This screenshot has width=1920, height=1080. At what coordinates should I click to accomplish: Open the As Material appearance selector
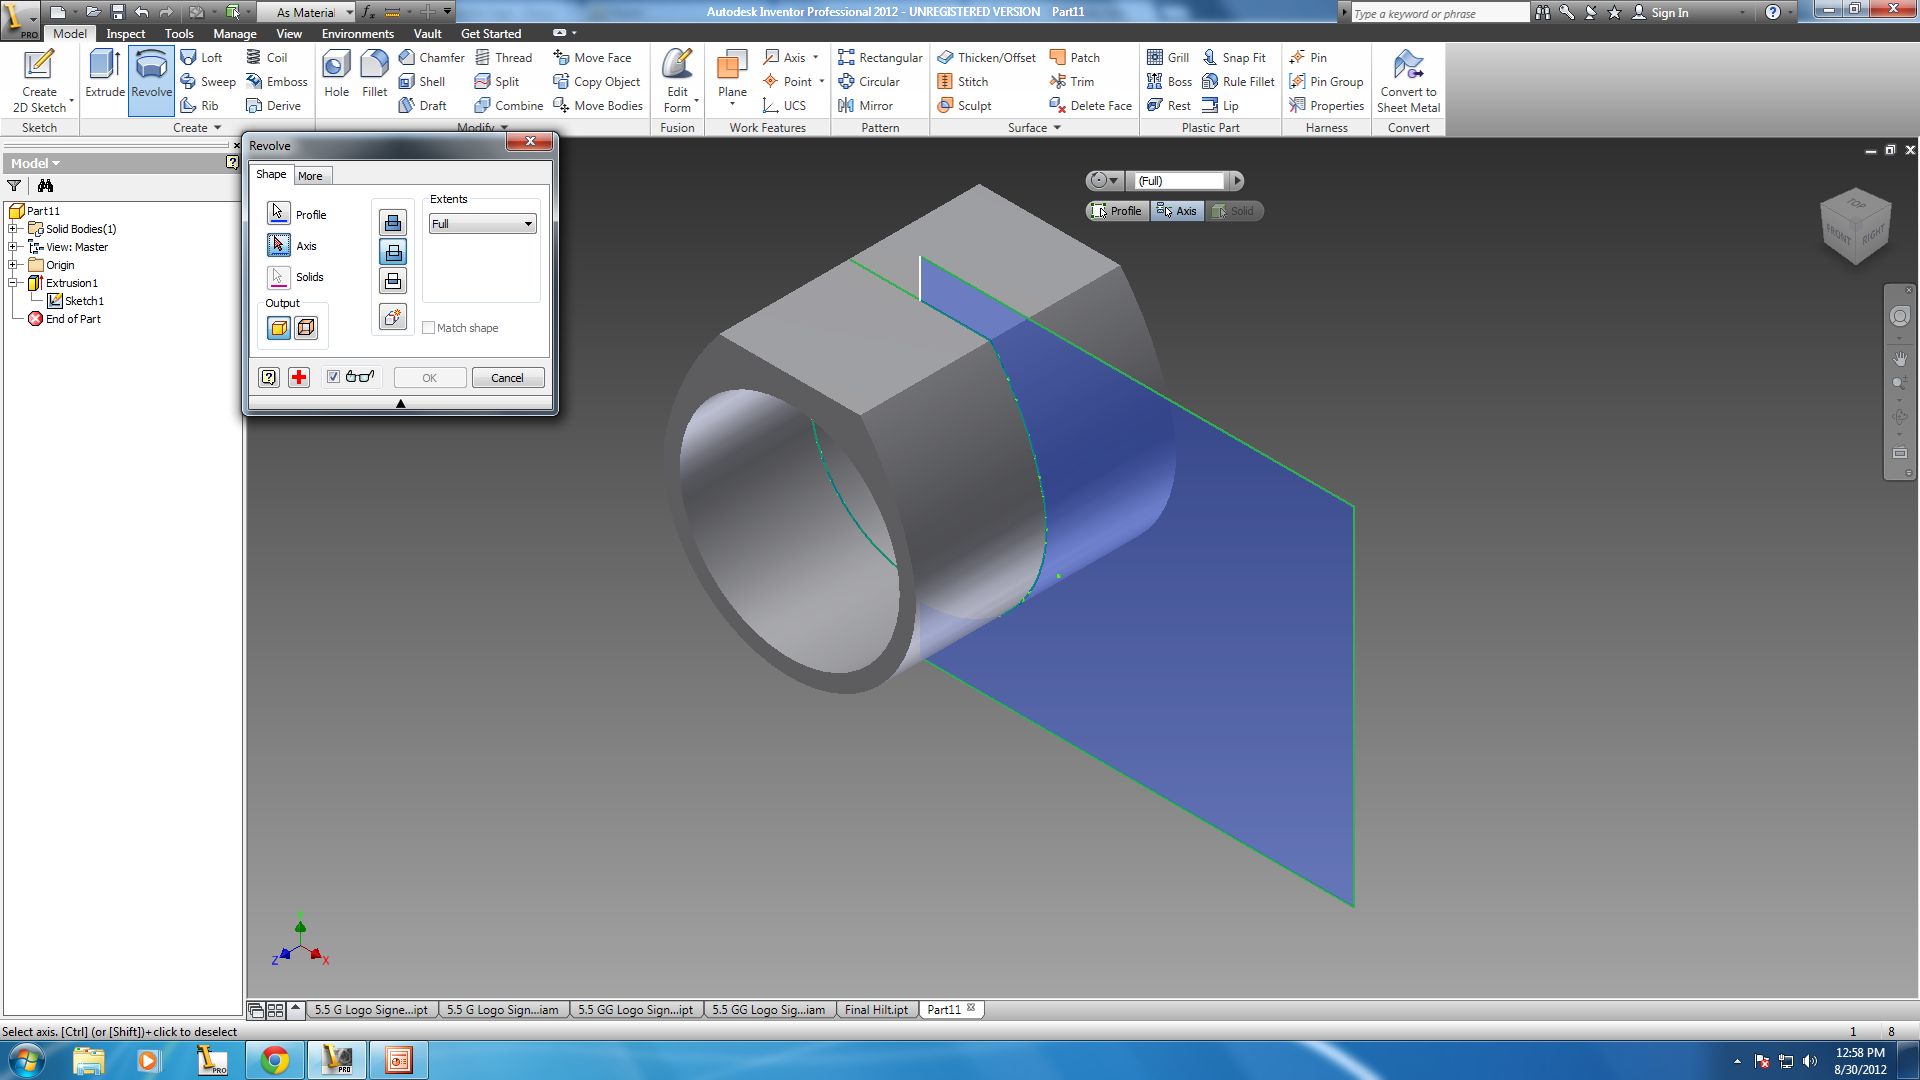(307, 12)
